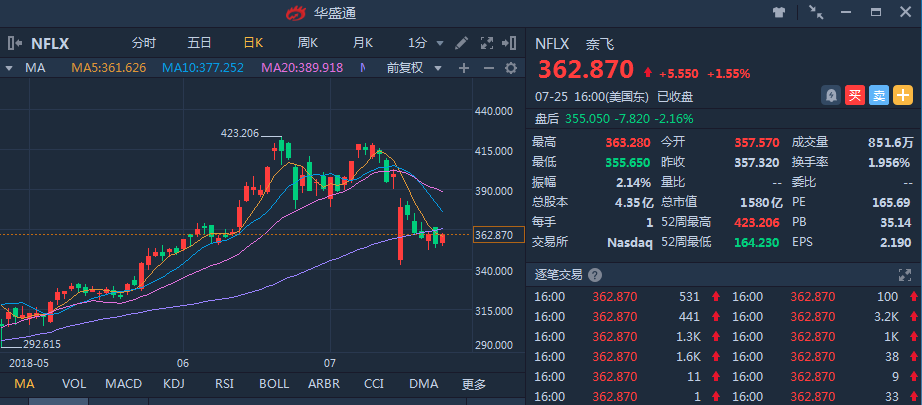
Task: Select the KDJ indicator tab
Action: pyautogui.click(x=174, y=384)
